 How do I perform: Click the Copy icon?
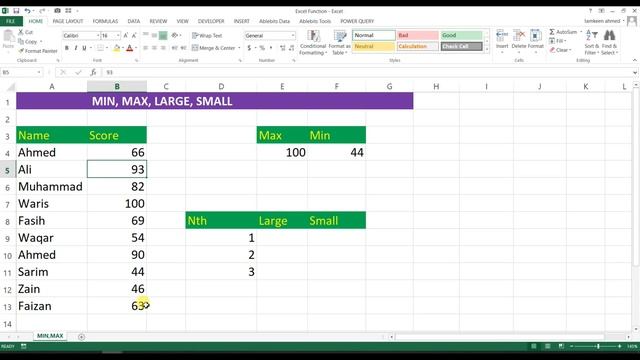pyautogui.click(x=21, y=41)
